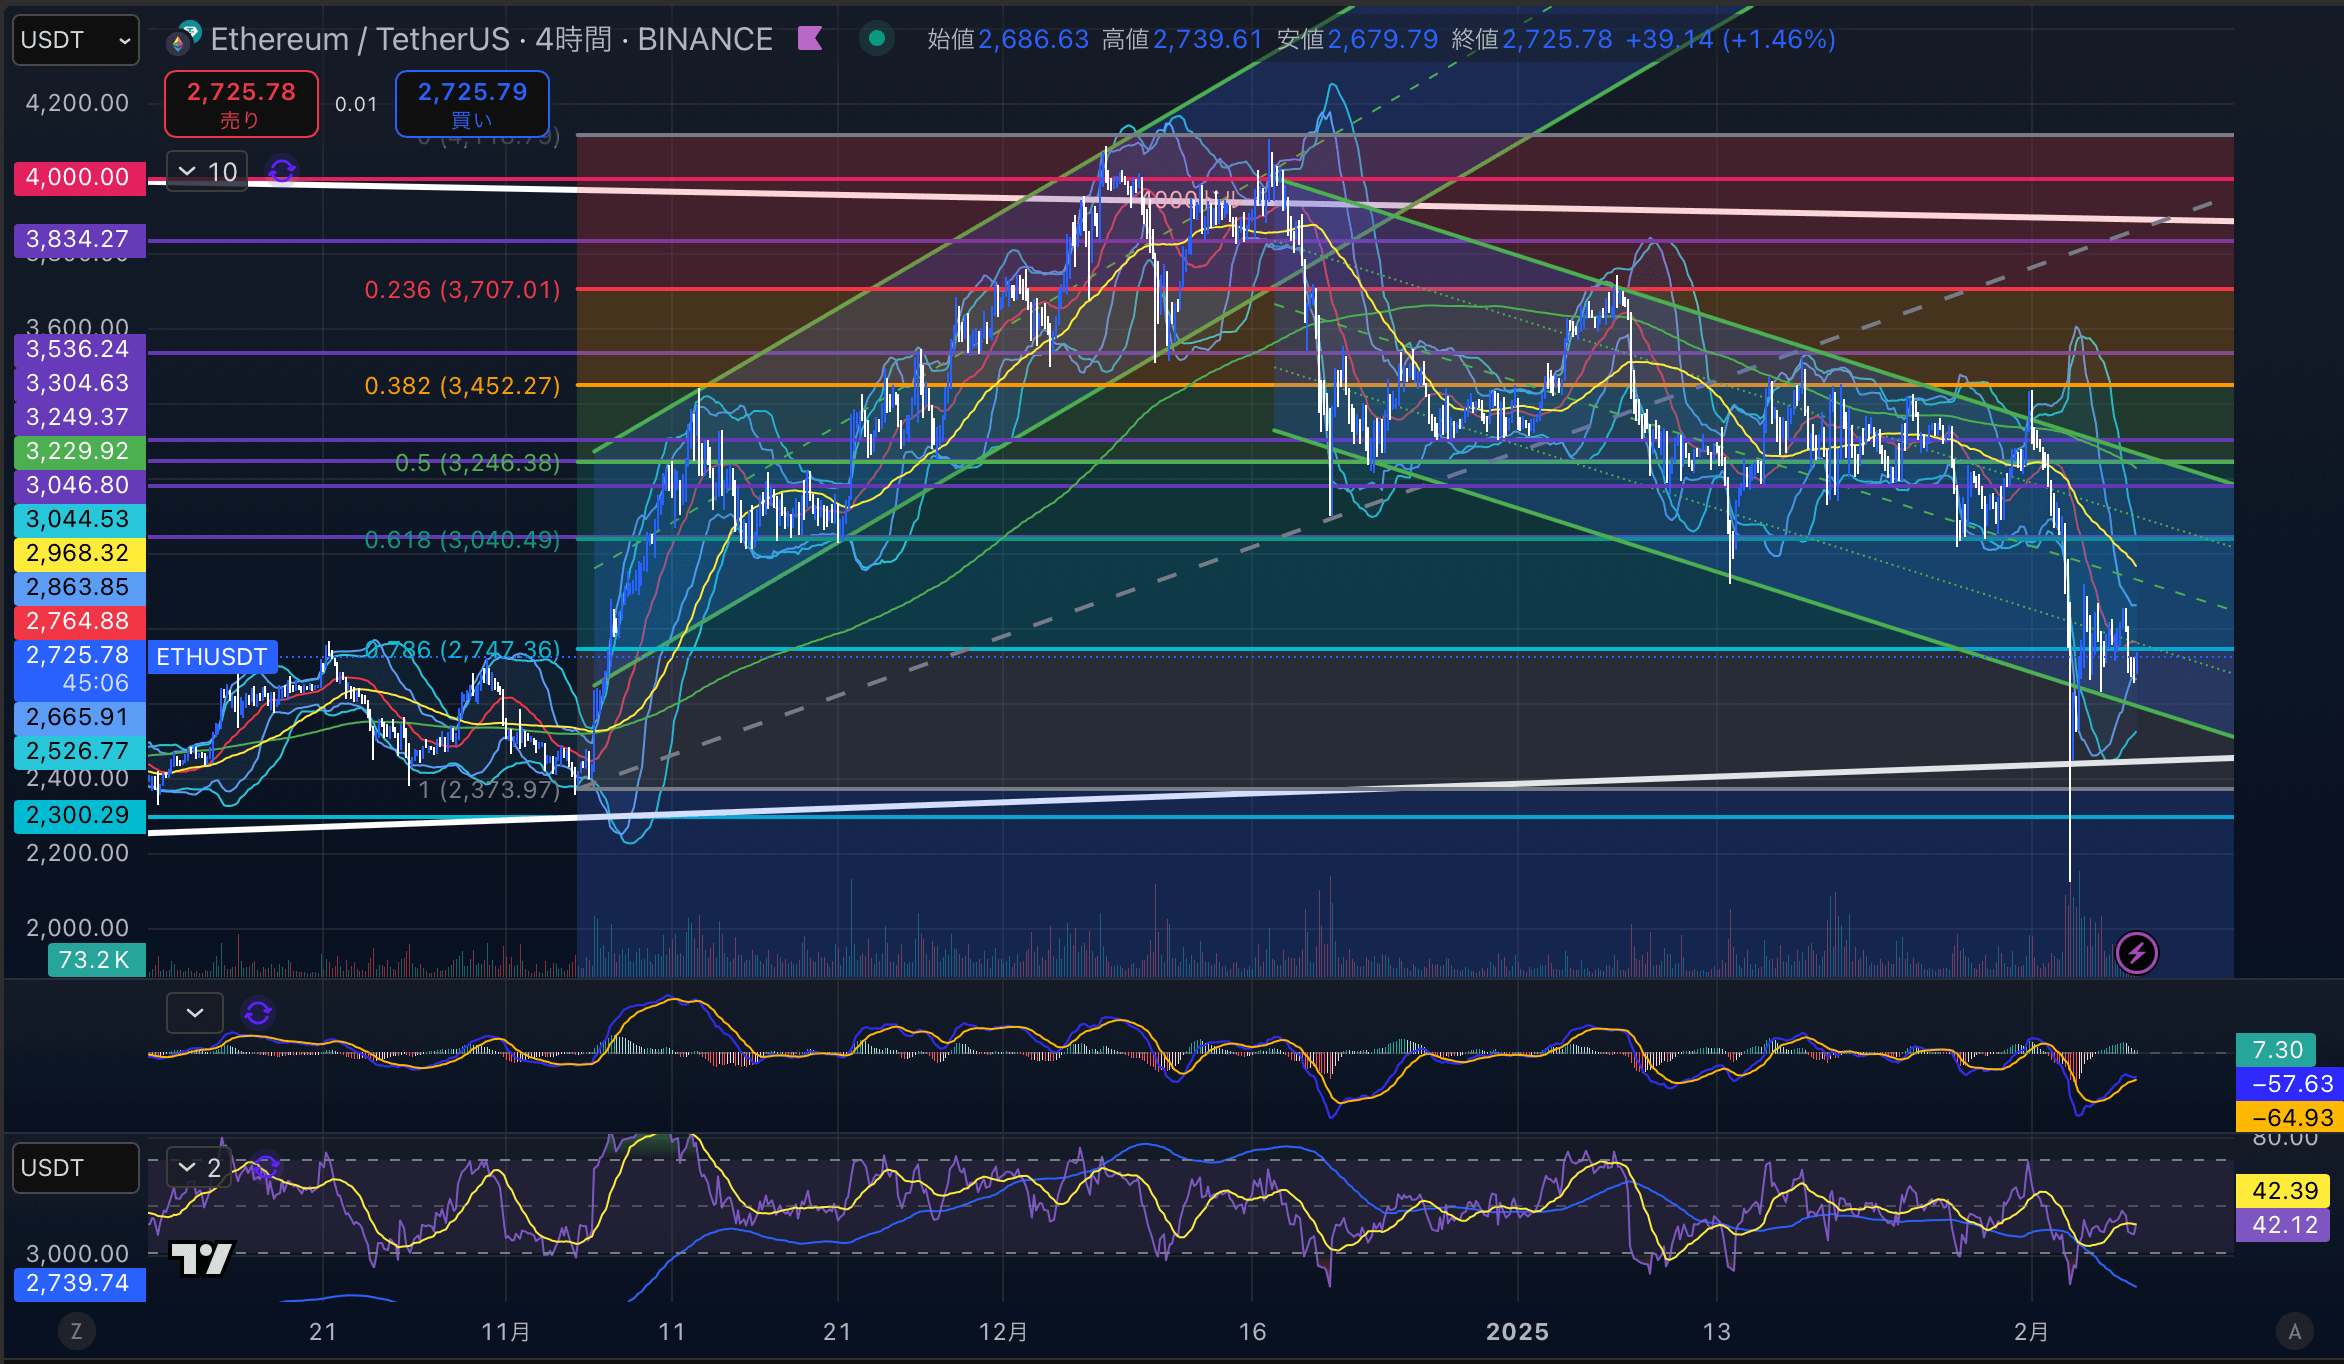Viewport: 2344px width, 1364px height.
Task: Click the 2,968.32 yellow price label
Action: 79,553
